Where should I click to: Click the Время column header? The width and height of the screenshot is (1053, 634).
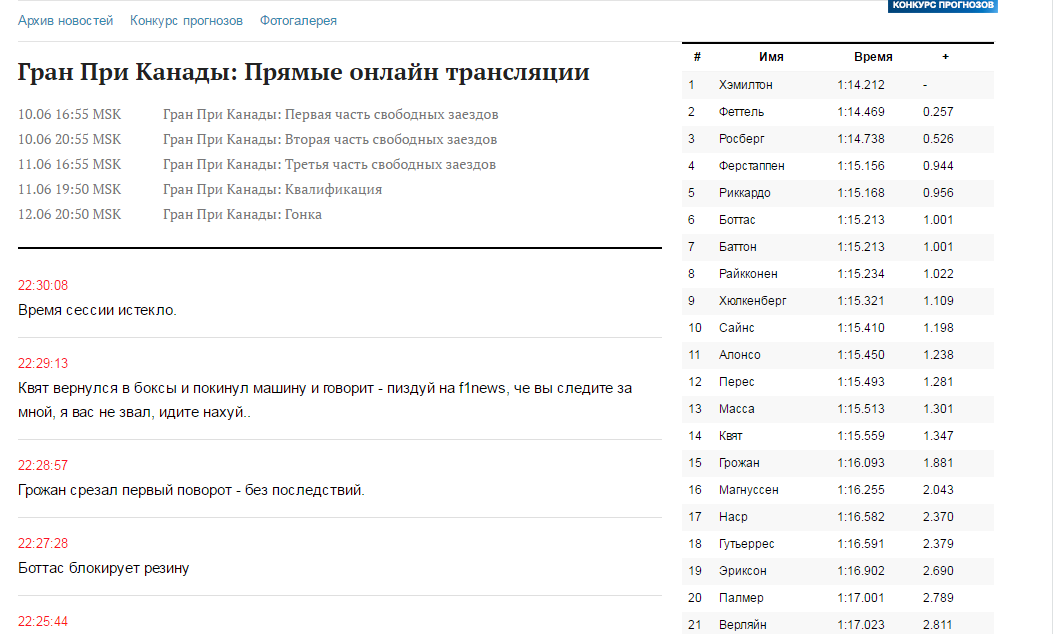point(873,57)
